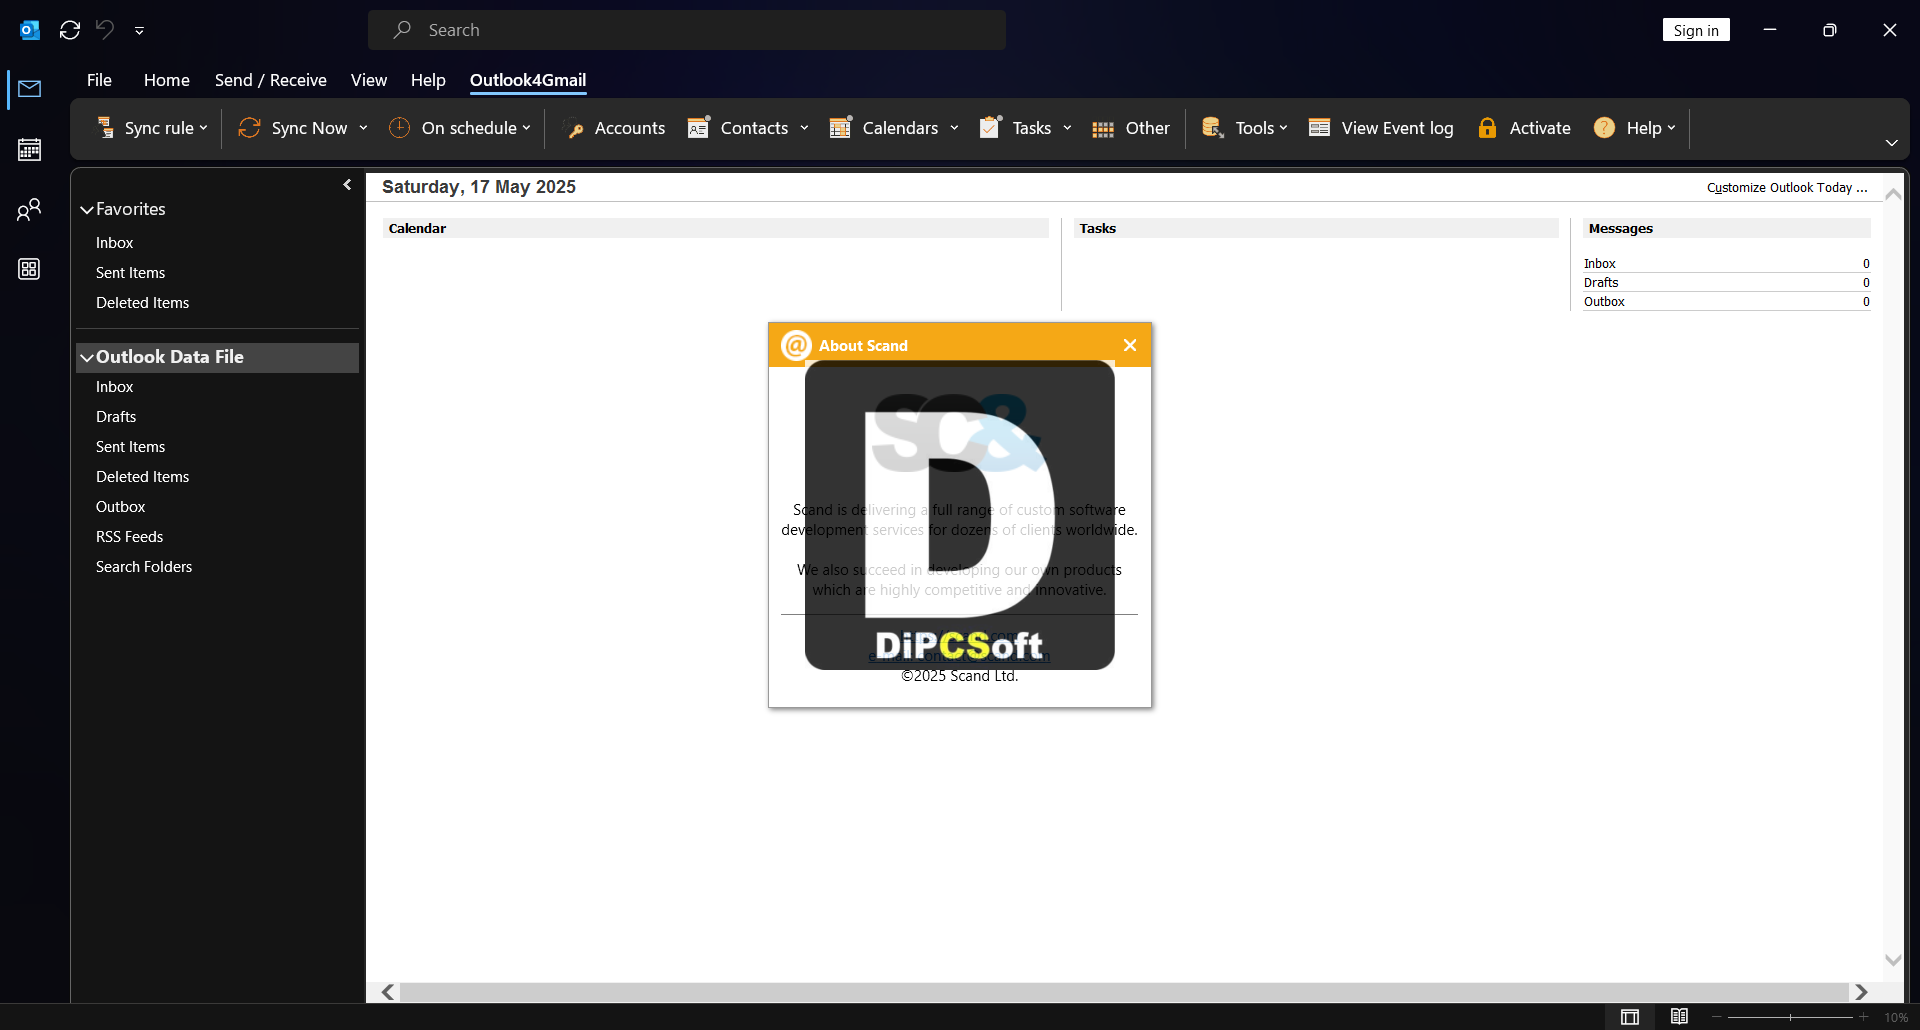Viewport: 1920px width, 1030px height.
Task: Select Drafts folder in Outlook Data File
Action: [116, 417]
